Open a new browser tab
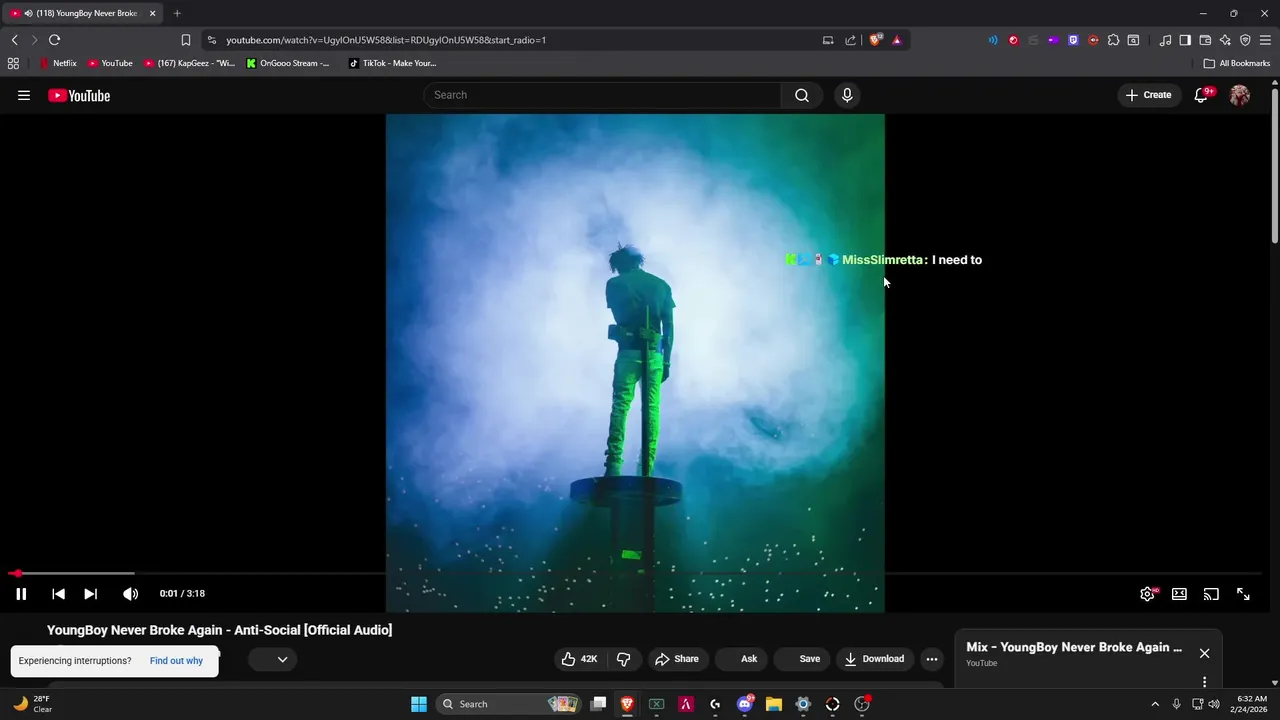This screenshot has width=1280, height=720. click(x=177, y=13)
